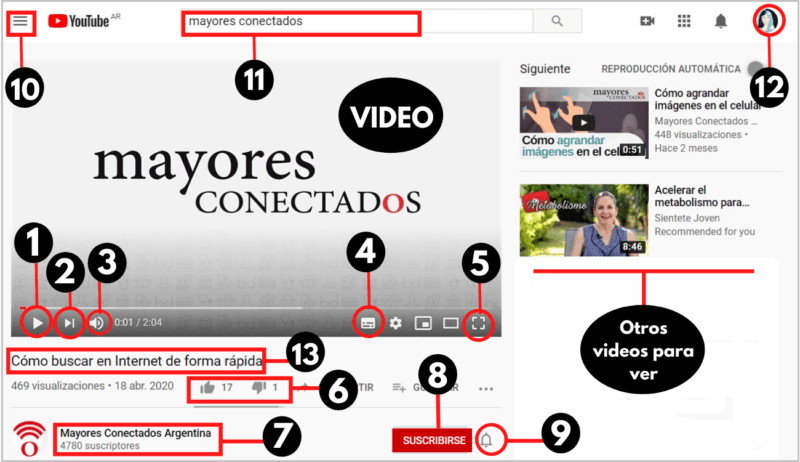Open the notifications bell in header
Viewport: 800px width, 462px height.
pyautogui.click(x=720, y=21)
